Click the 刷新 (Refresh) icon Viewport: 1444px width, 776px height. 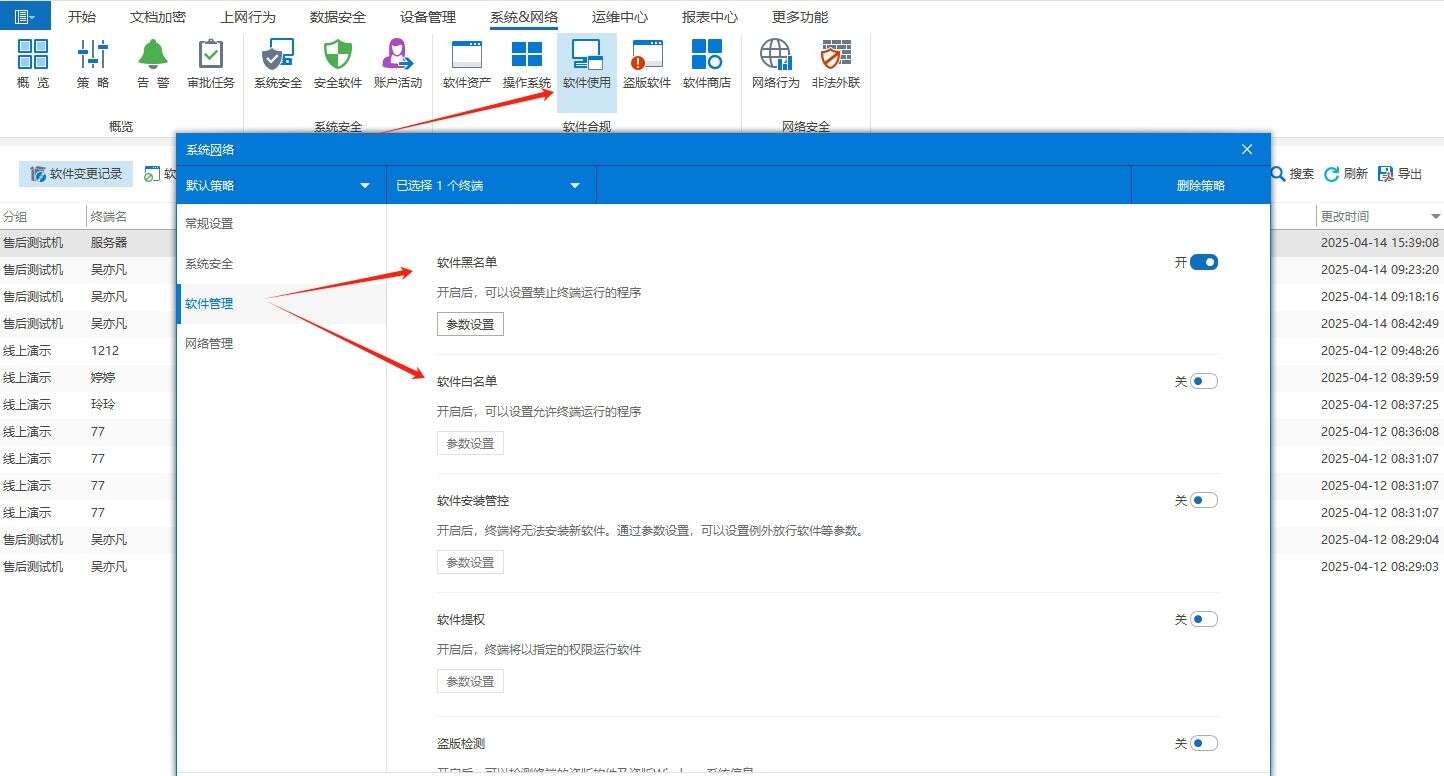click(1333, 172)
